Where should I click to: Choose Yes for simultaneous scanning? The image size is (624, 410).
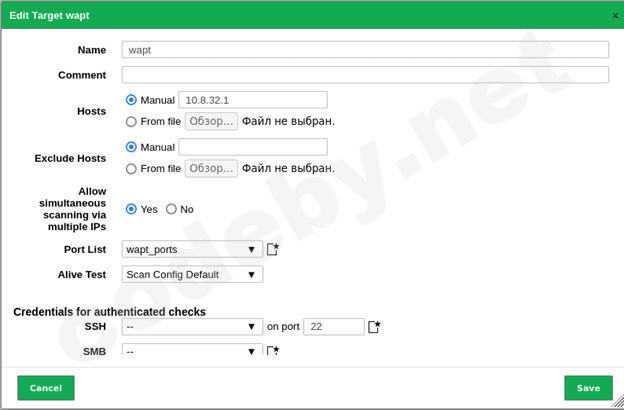coord(131,209)
